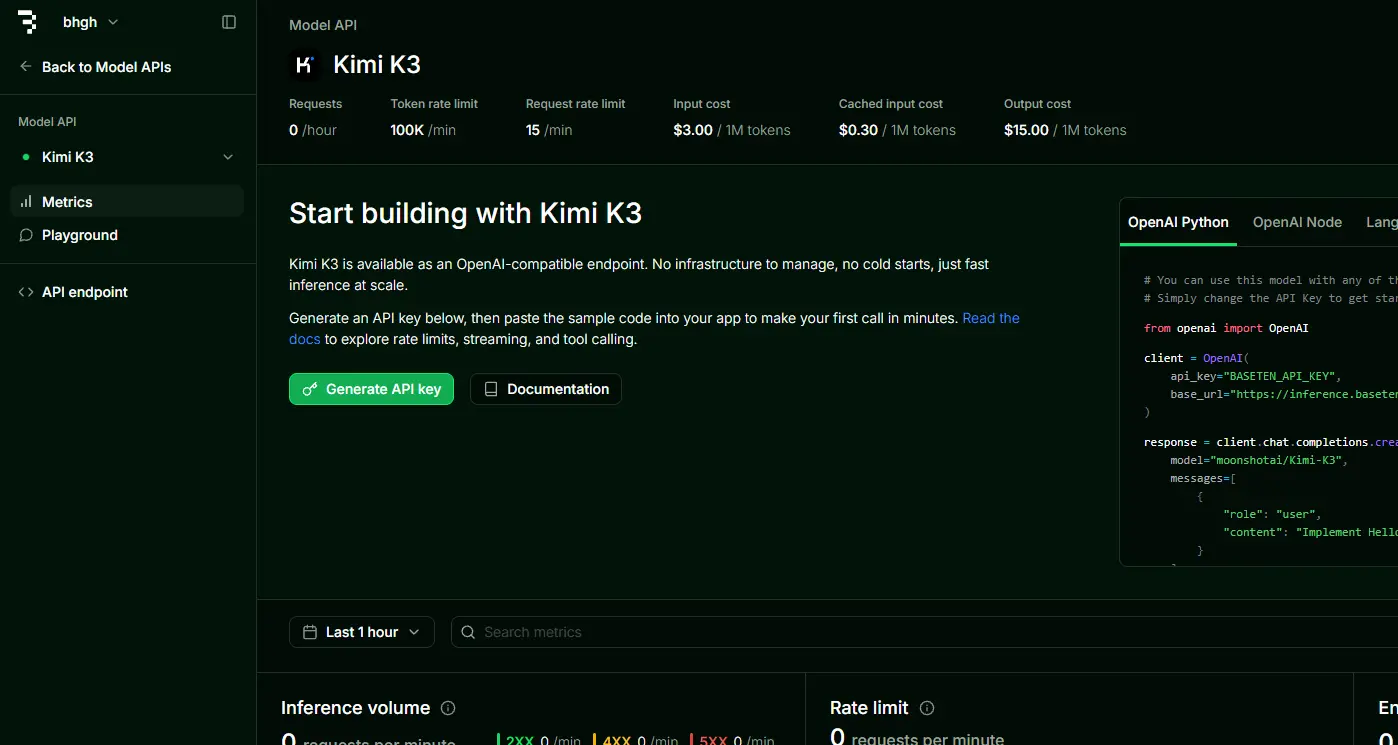Click the Kimi K3 model logo
This screenshot has width=1398, height=745.
point(304,65)
